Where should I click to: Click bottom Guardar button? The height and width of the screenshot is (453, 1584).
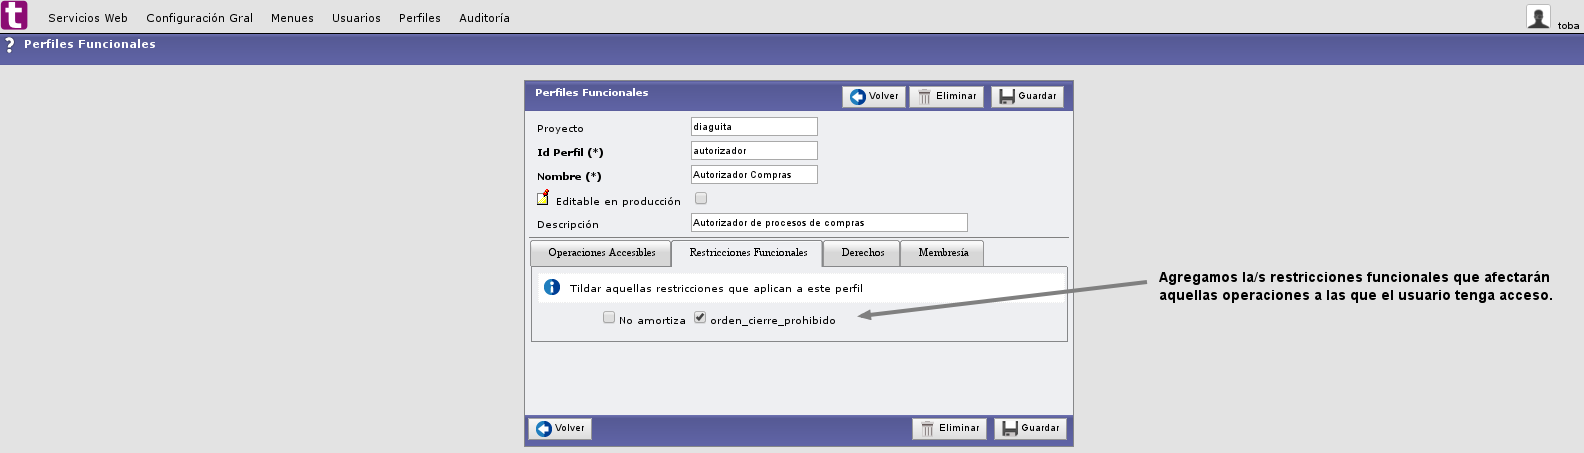click(x=1031, y=428)
